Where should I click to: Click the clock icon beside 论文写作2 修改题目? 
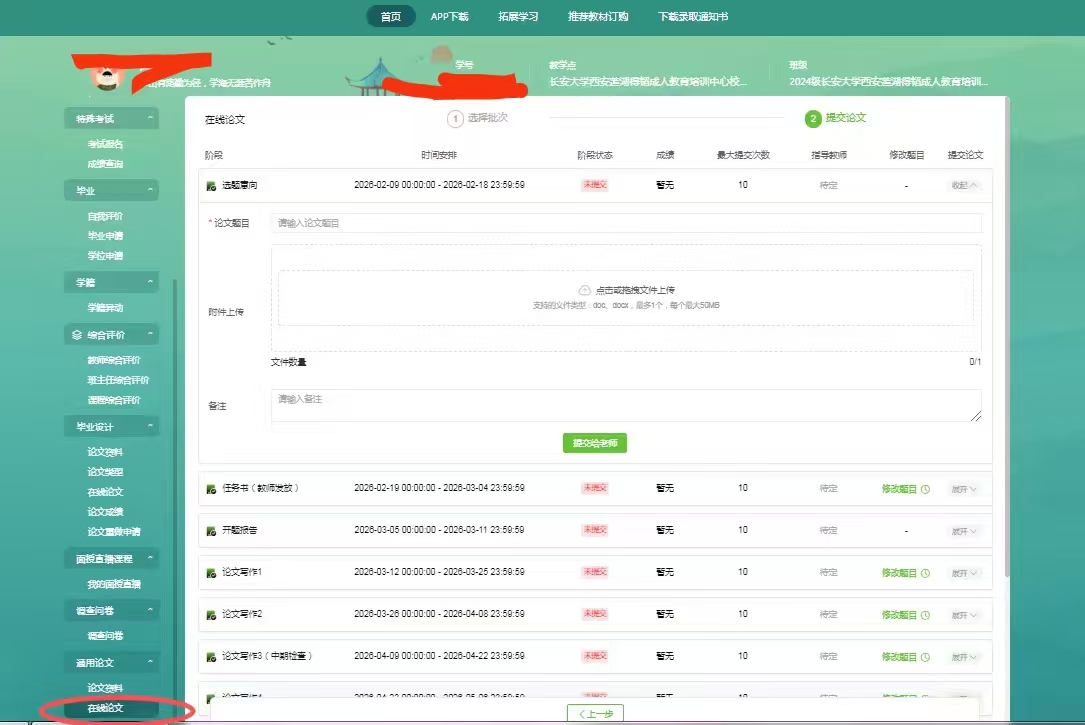(x=925, y=615)
